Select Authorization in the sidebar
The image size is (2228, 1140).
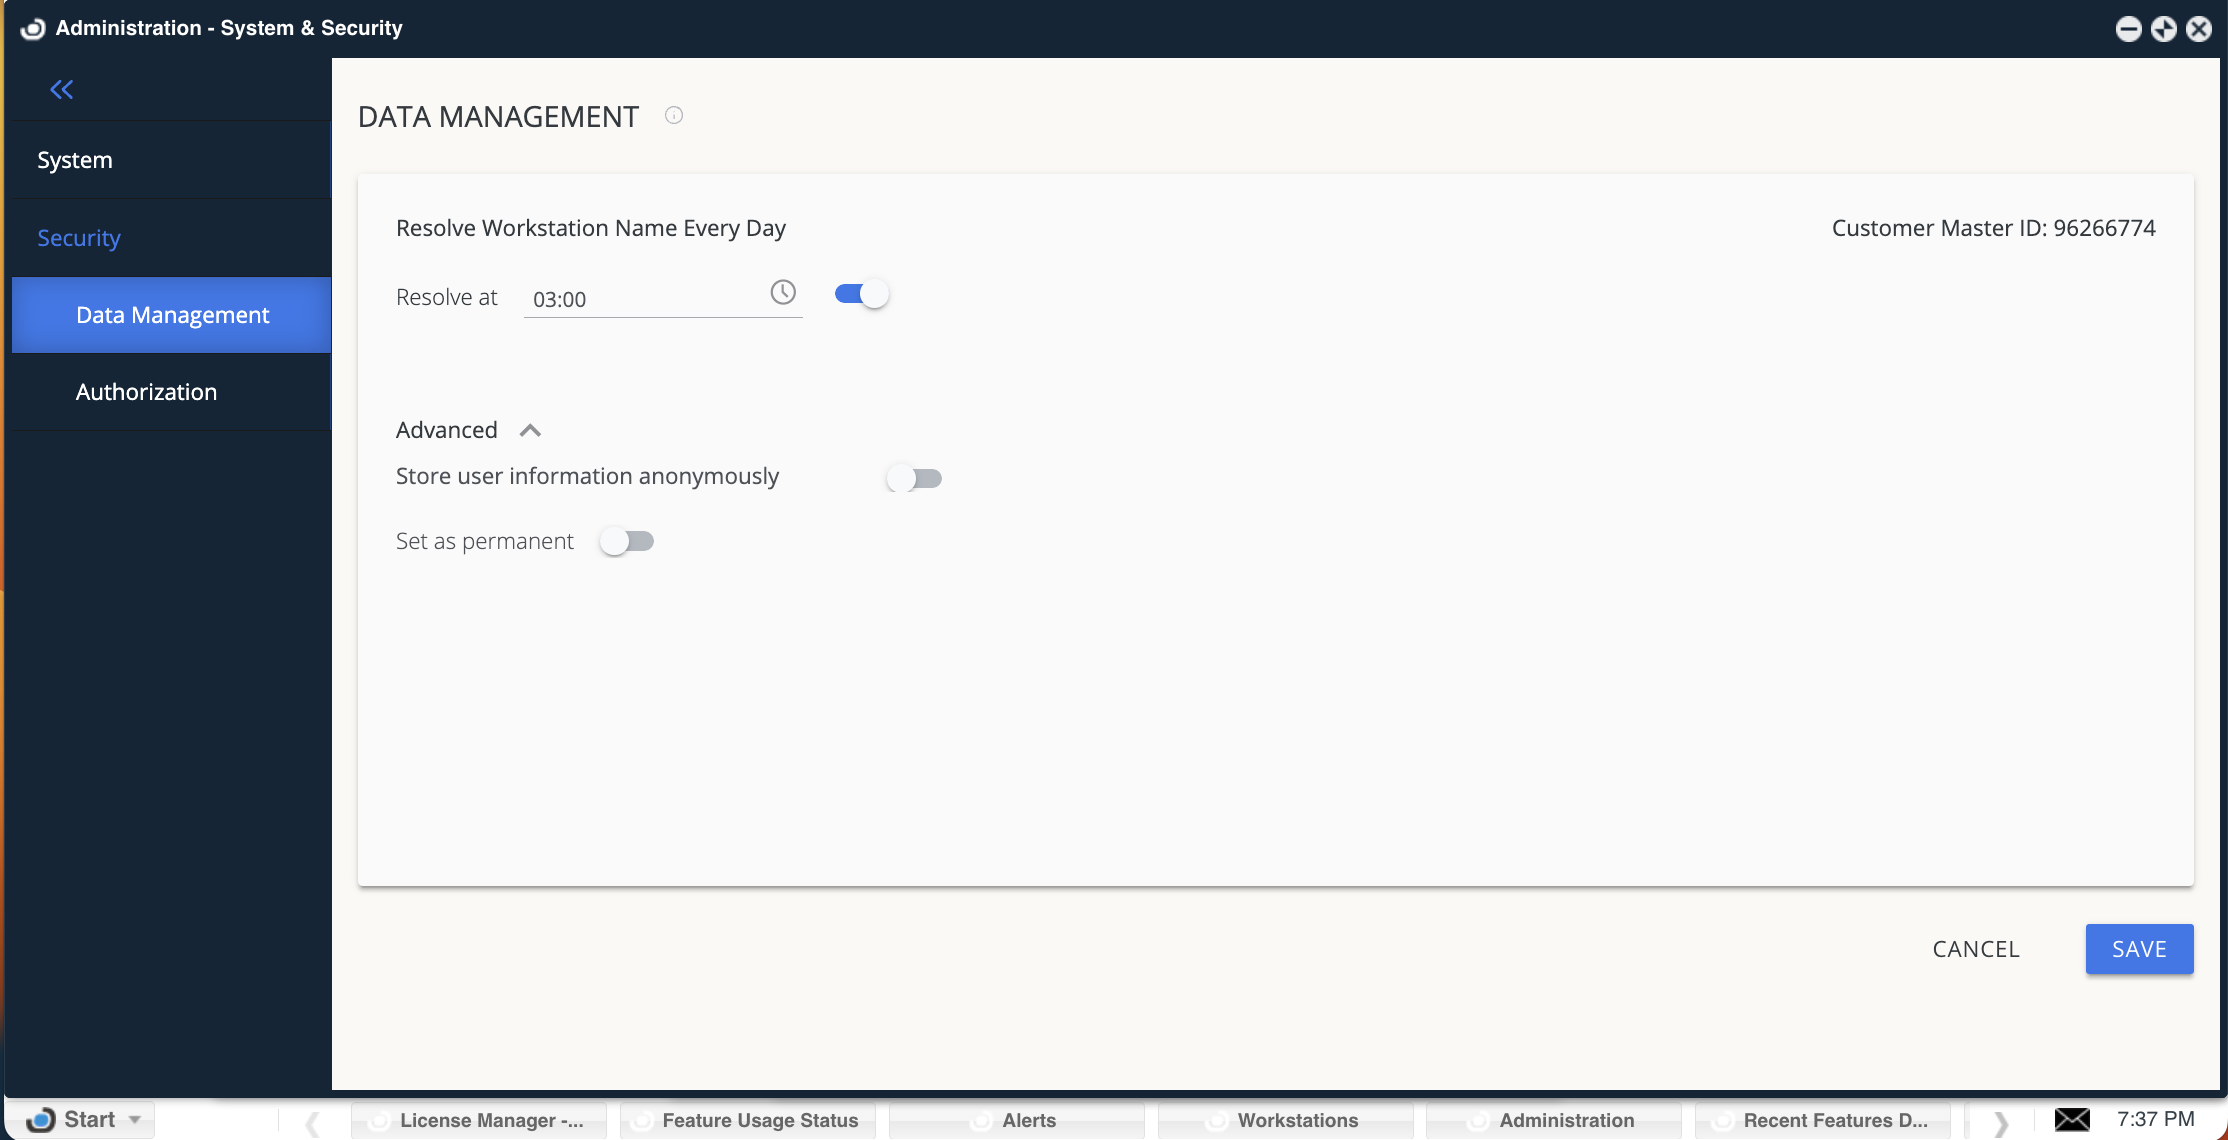pyautogui.click(x=146, y=392)
